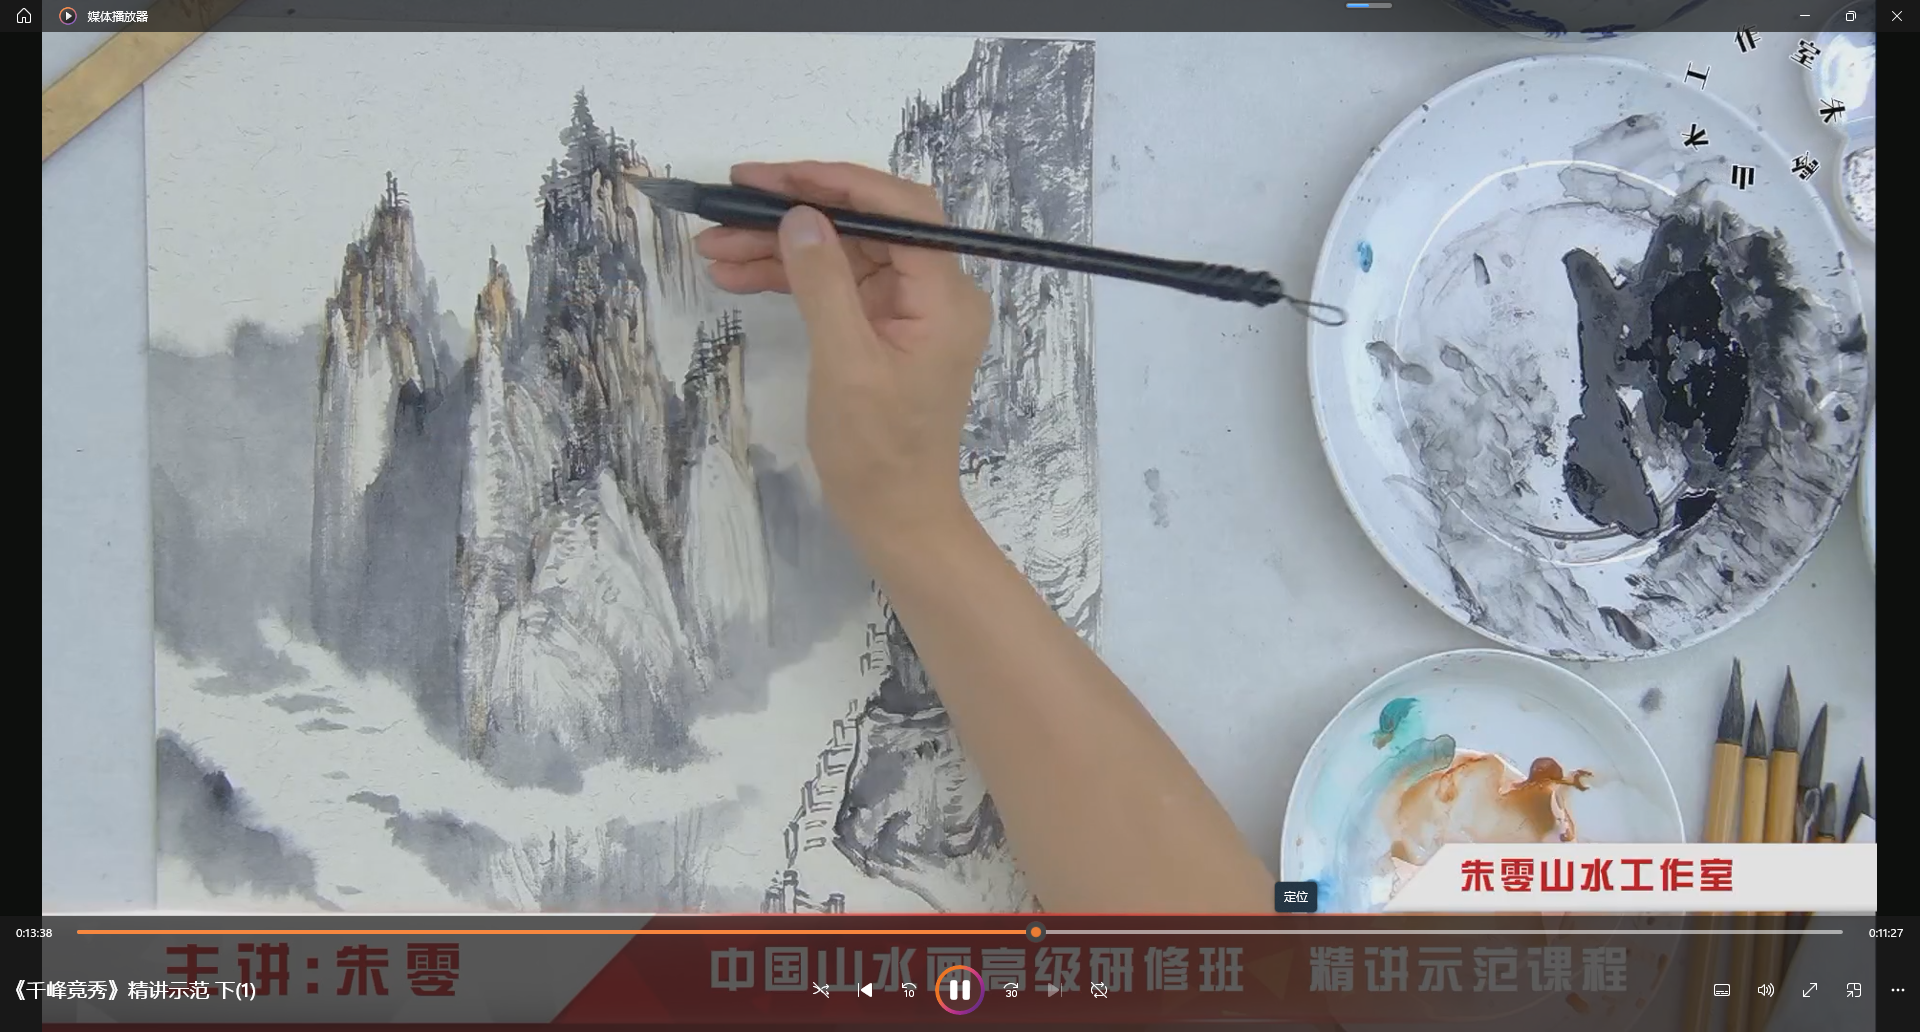Enter full screen mode
Image resolution: width=1920 pixels, height=1032 pixels.
(x=1810, y=990)
